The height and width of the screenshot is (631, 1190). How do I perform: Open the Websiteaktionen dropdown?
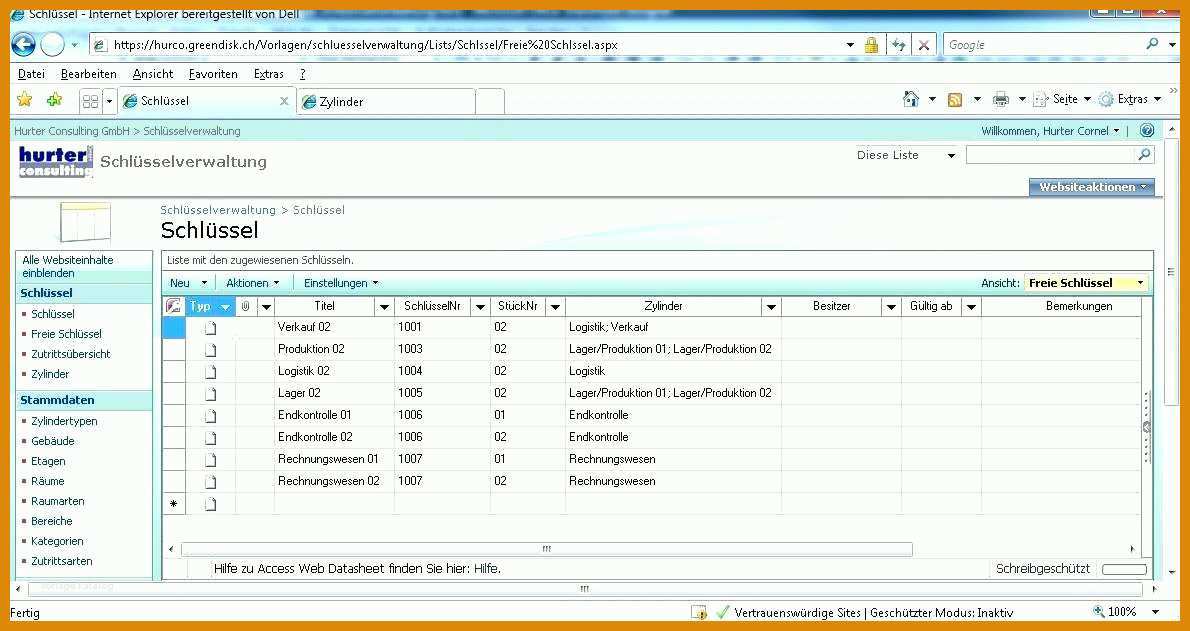pyautogui.click(x=1091, y=187)
